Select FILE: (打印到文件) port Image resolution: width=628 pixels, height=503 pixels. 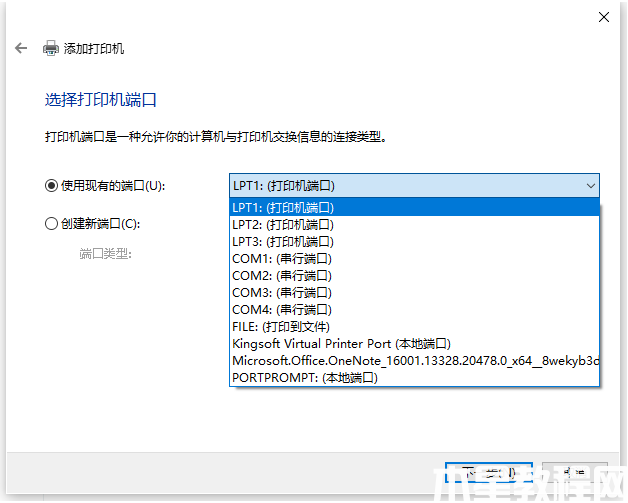(x=414, y=327)
